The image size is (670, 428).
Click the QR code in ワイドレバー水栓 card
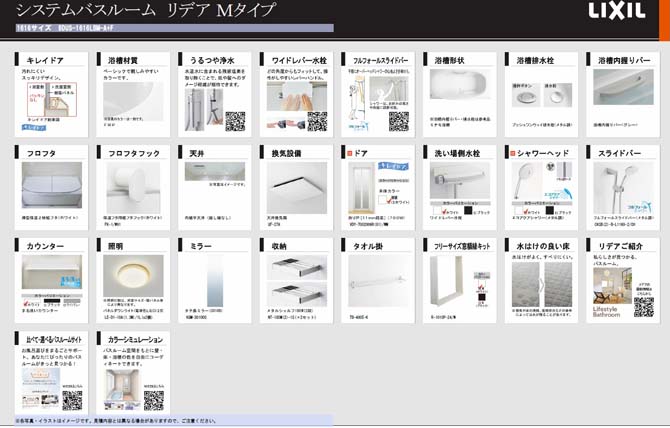tap(317, 121)
